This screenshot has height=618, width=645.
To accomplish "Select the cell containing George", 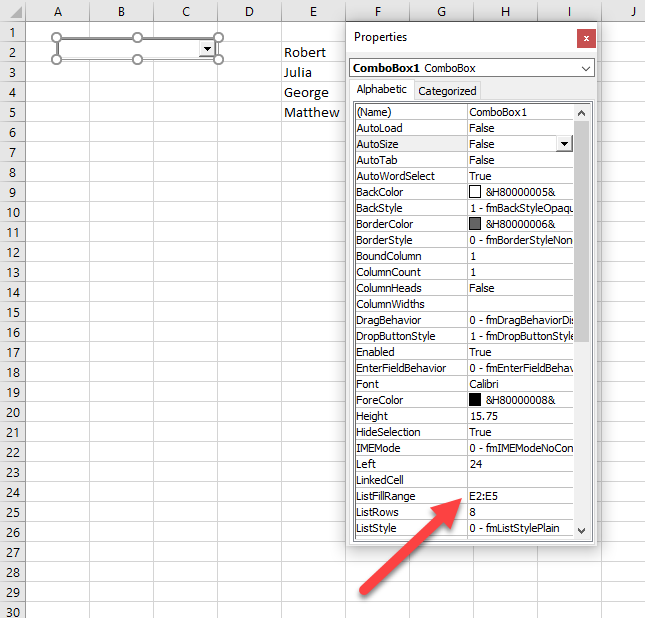I will click(313, 92).
